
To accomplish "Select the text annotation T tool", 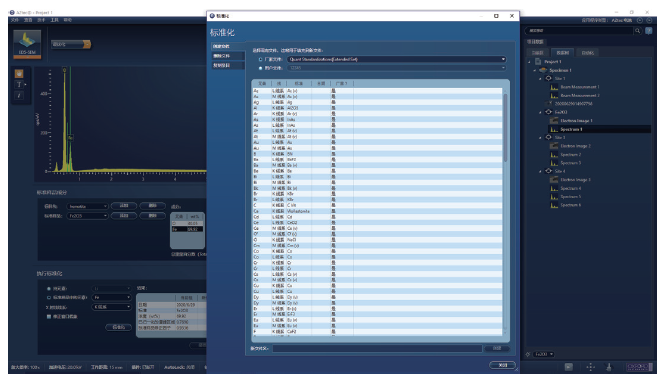I will [x=19, y=85].
